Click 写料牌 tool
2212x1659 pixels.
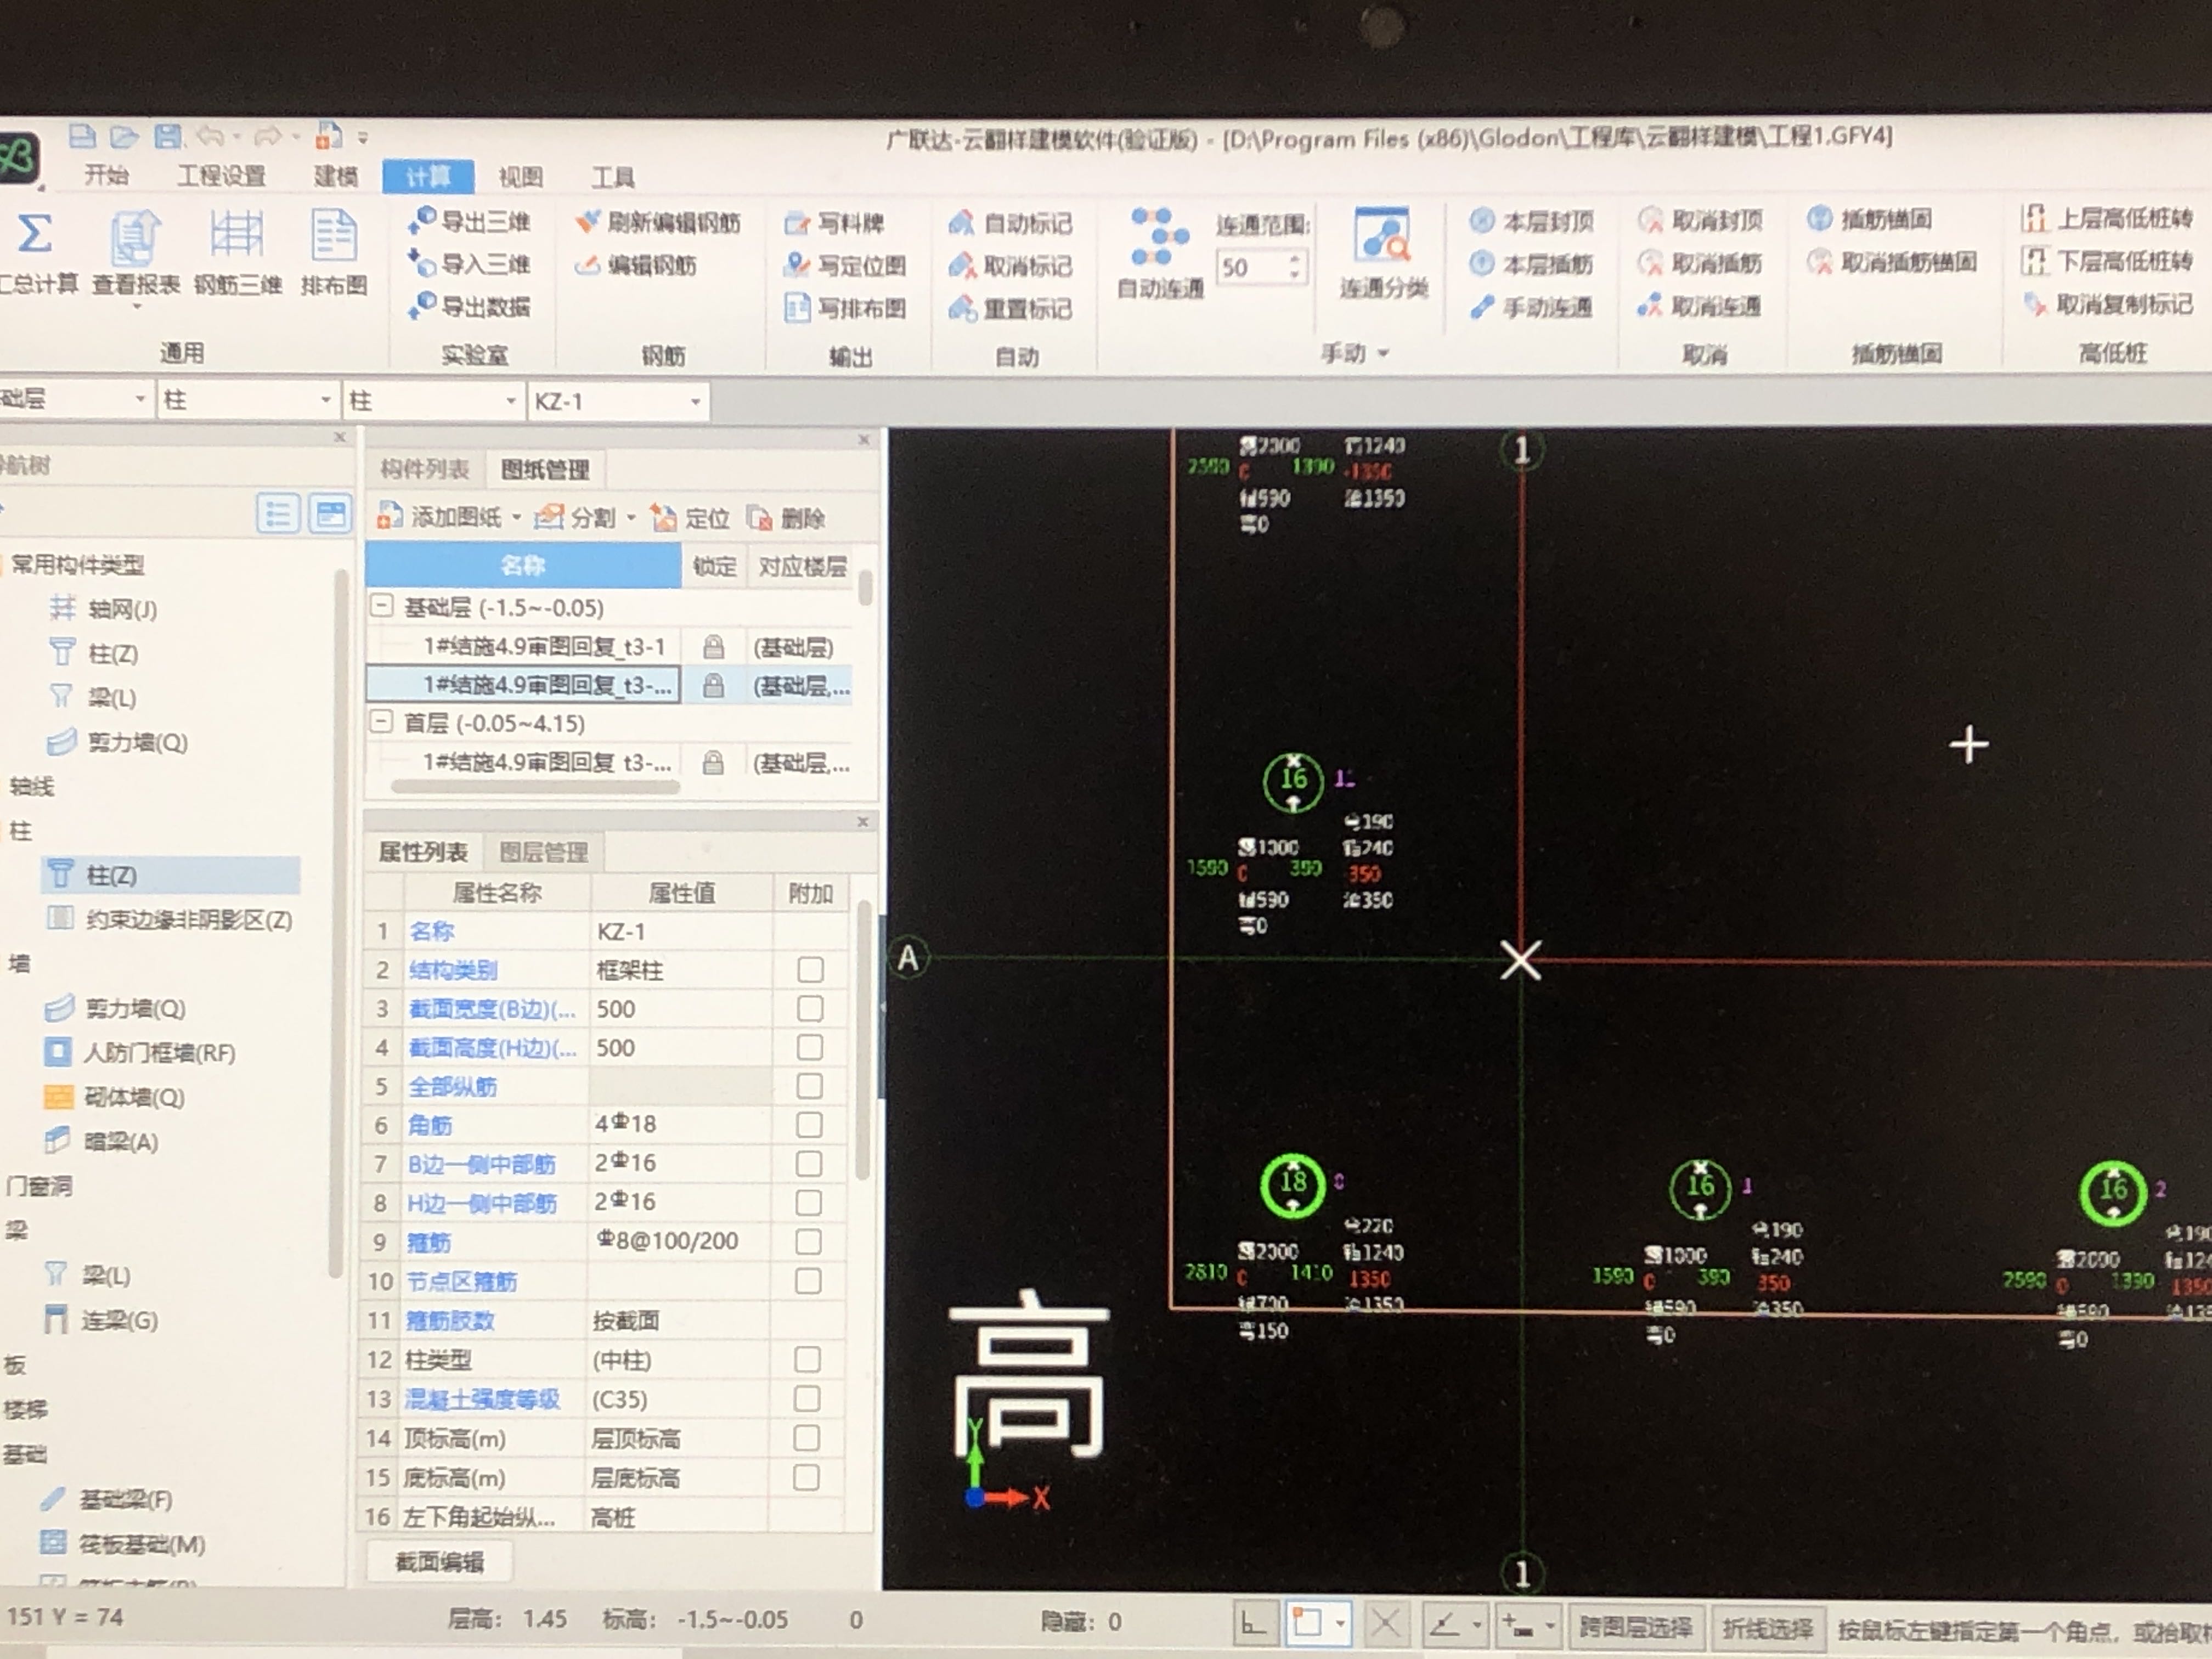tap(834, 223)
